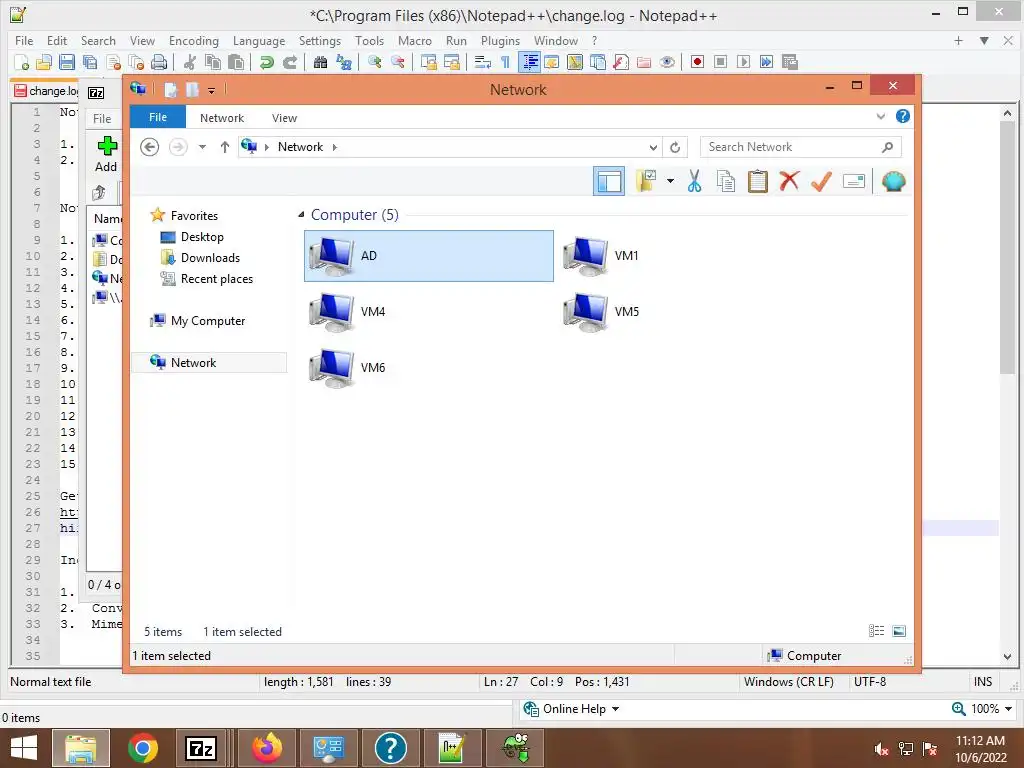Click the Save icon in Notepad++ toolbar

pyautogui.click(x=66, y=62)
